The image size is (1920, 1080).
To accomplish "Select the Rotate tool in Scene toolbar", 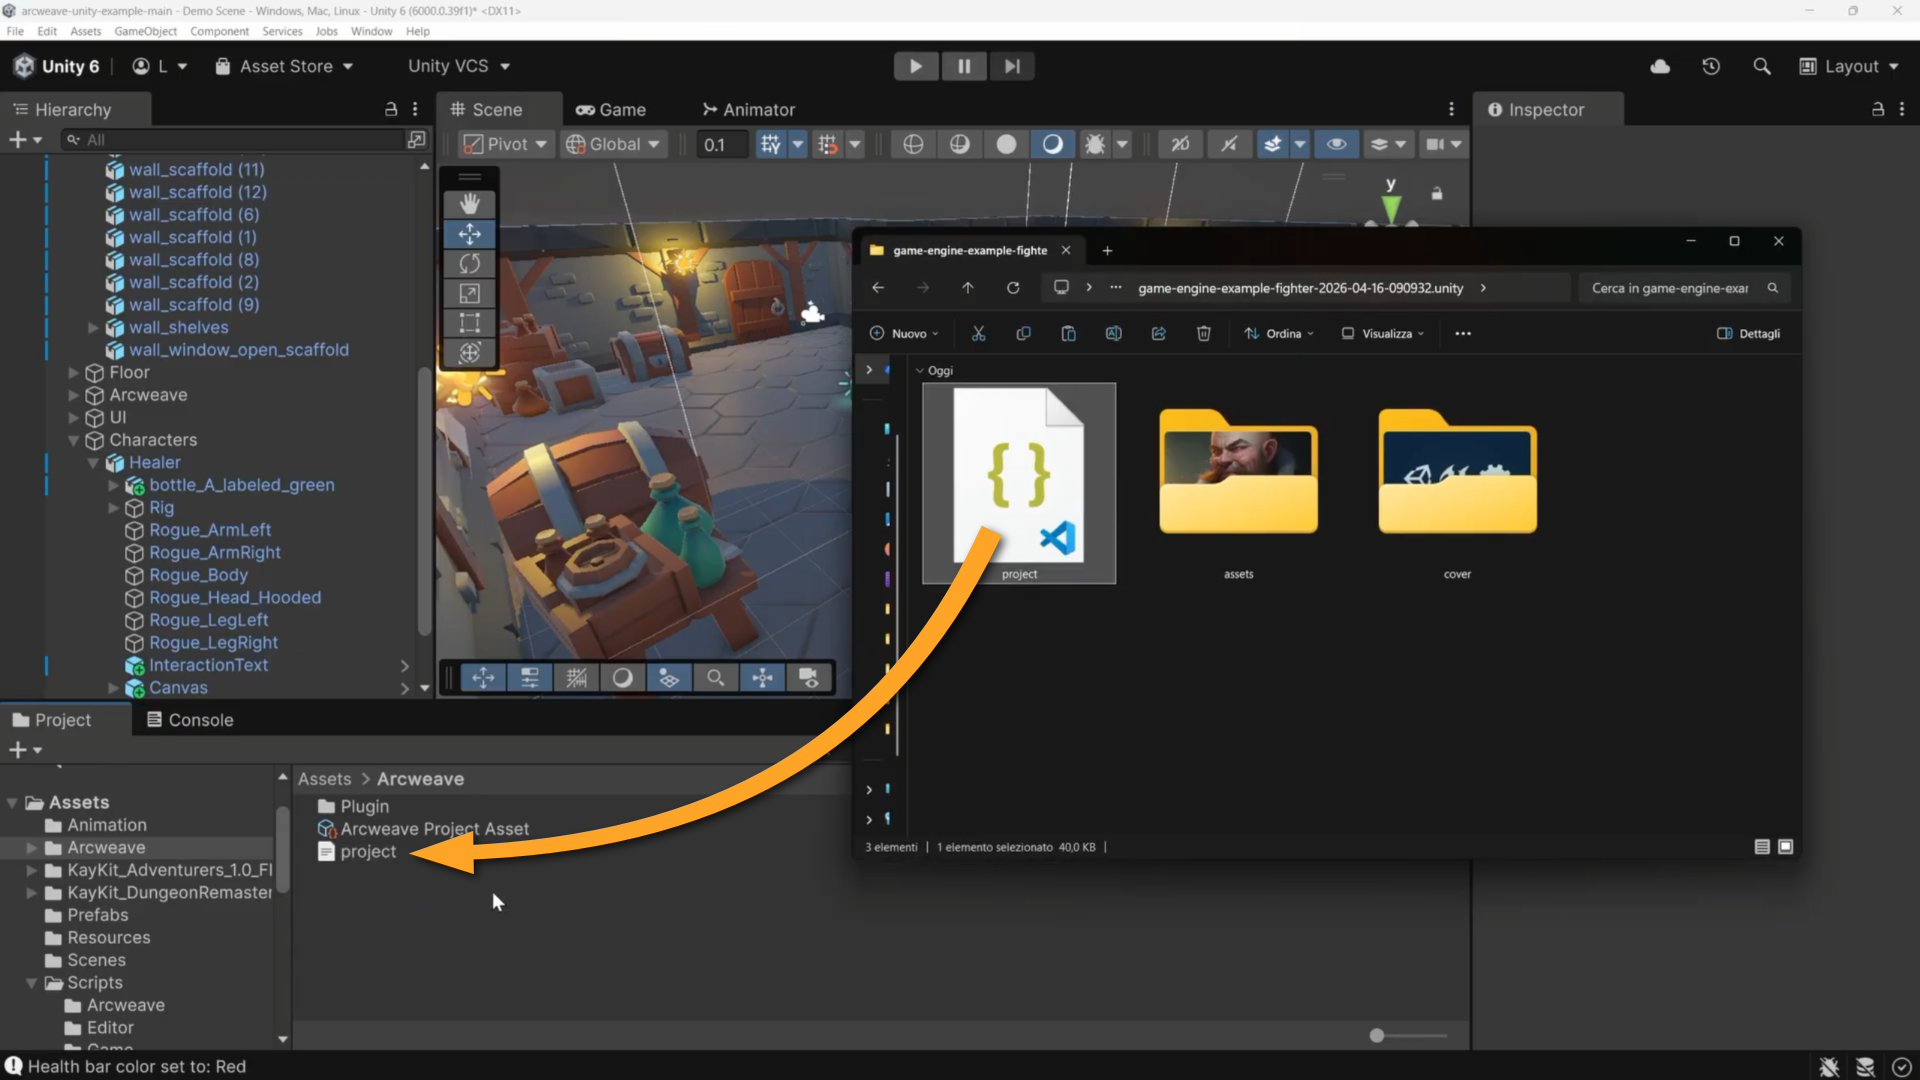I will click(469, 264).
